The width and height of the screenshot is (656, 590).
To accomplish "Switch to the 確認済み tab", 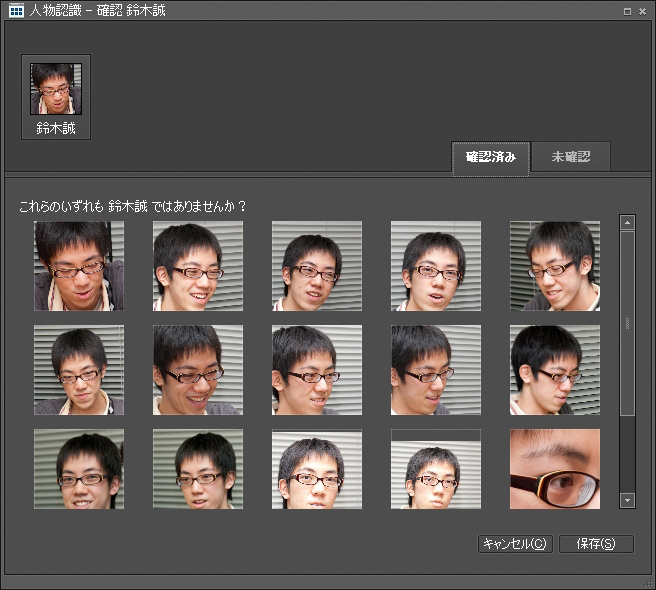I will [491, 159].
